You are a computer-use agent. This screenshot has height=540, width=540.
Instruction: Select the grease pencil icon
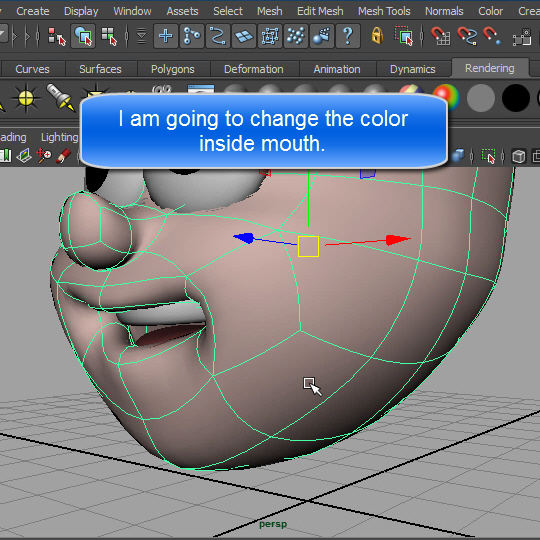coord(63,156)
